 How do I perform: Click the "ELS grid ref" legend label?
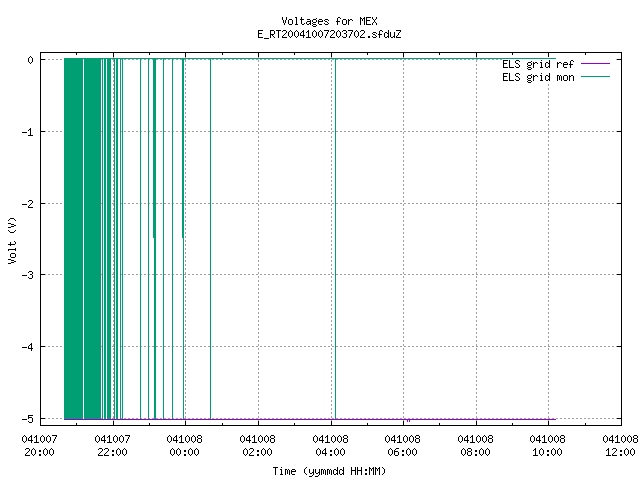[x=538, y=64]
